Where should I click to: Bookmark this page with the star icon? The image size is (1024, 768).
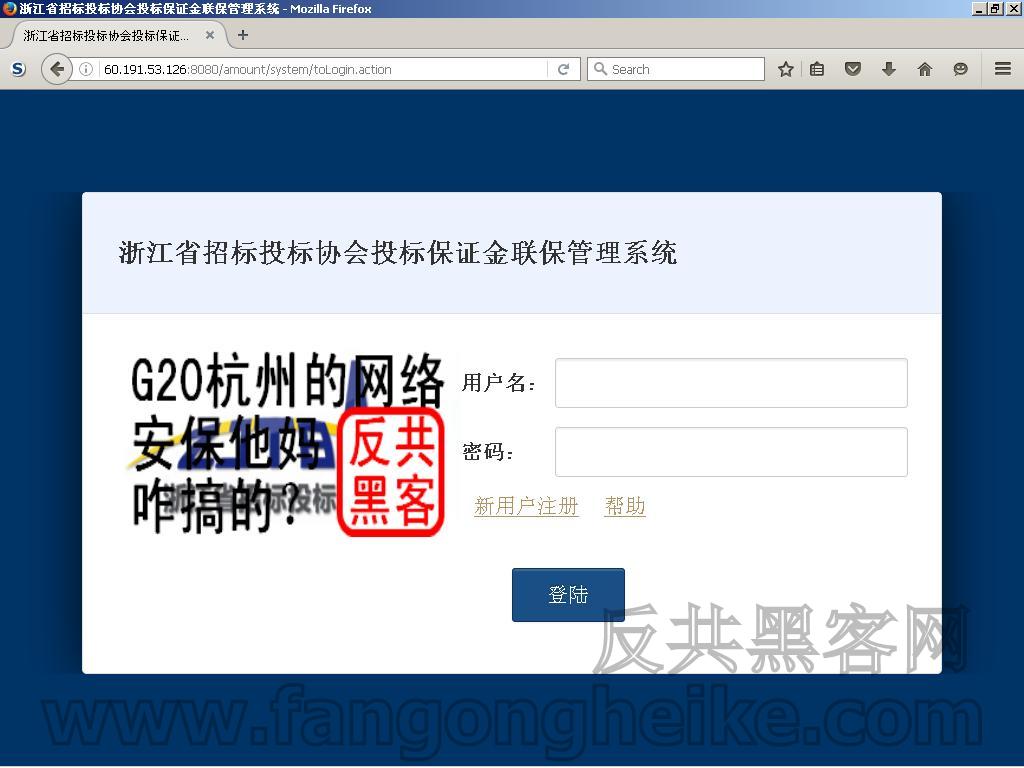click(x=786, y=69)
